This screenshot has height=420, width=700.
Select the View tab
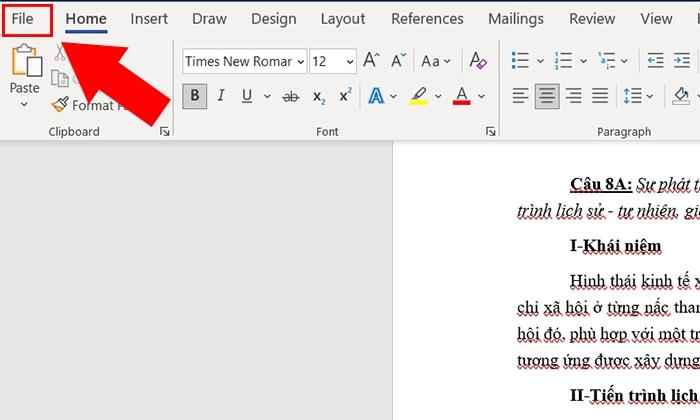coord(656,19)
